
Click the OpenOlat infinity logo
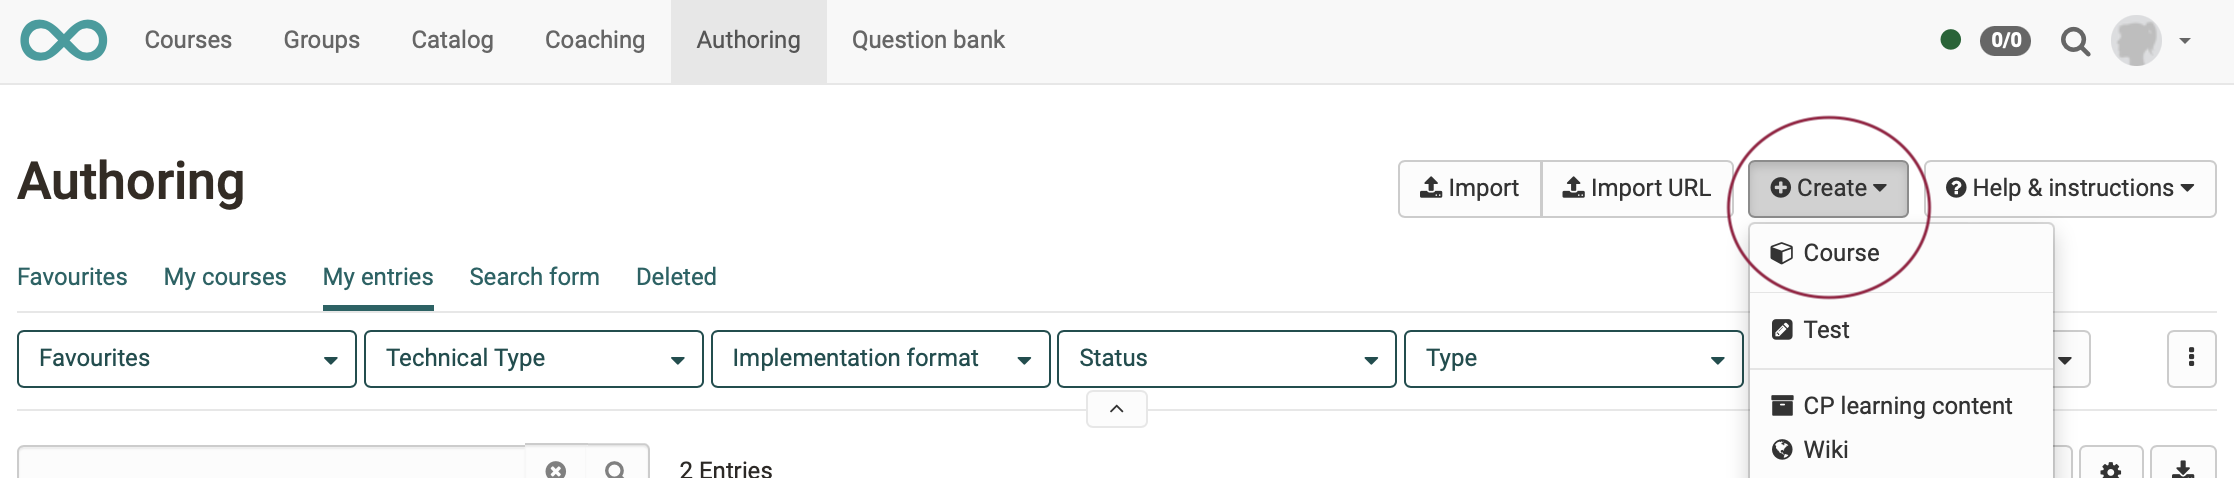pos(63,40)
